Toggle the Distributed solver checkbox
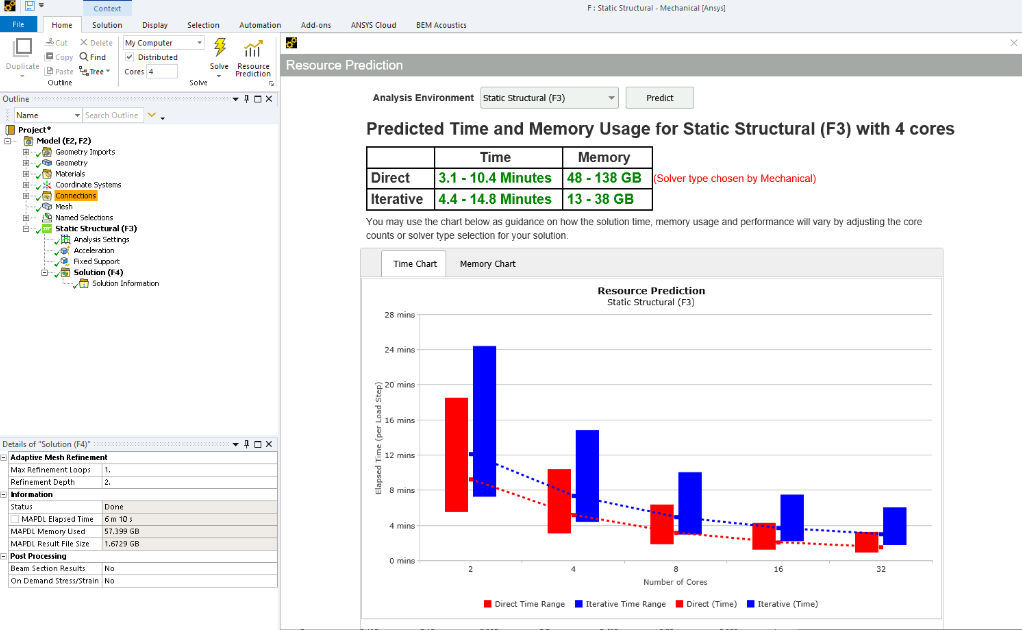 [129, 57]
